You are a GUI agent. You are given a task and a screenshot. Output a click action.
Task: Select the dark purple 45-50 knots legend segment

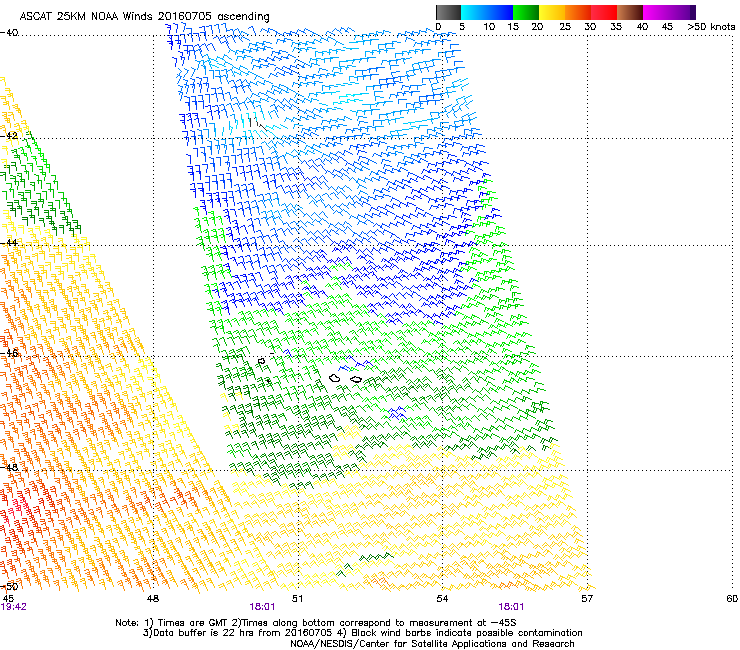pos(682,12)
